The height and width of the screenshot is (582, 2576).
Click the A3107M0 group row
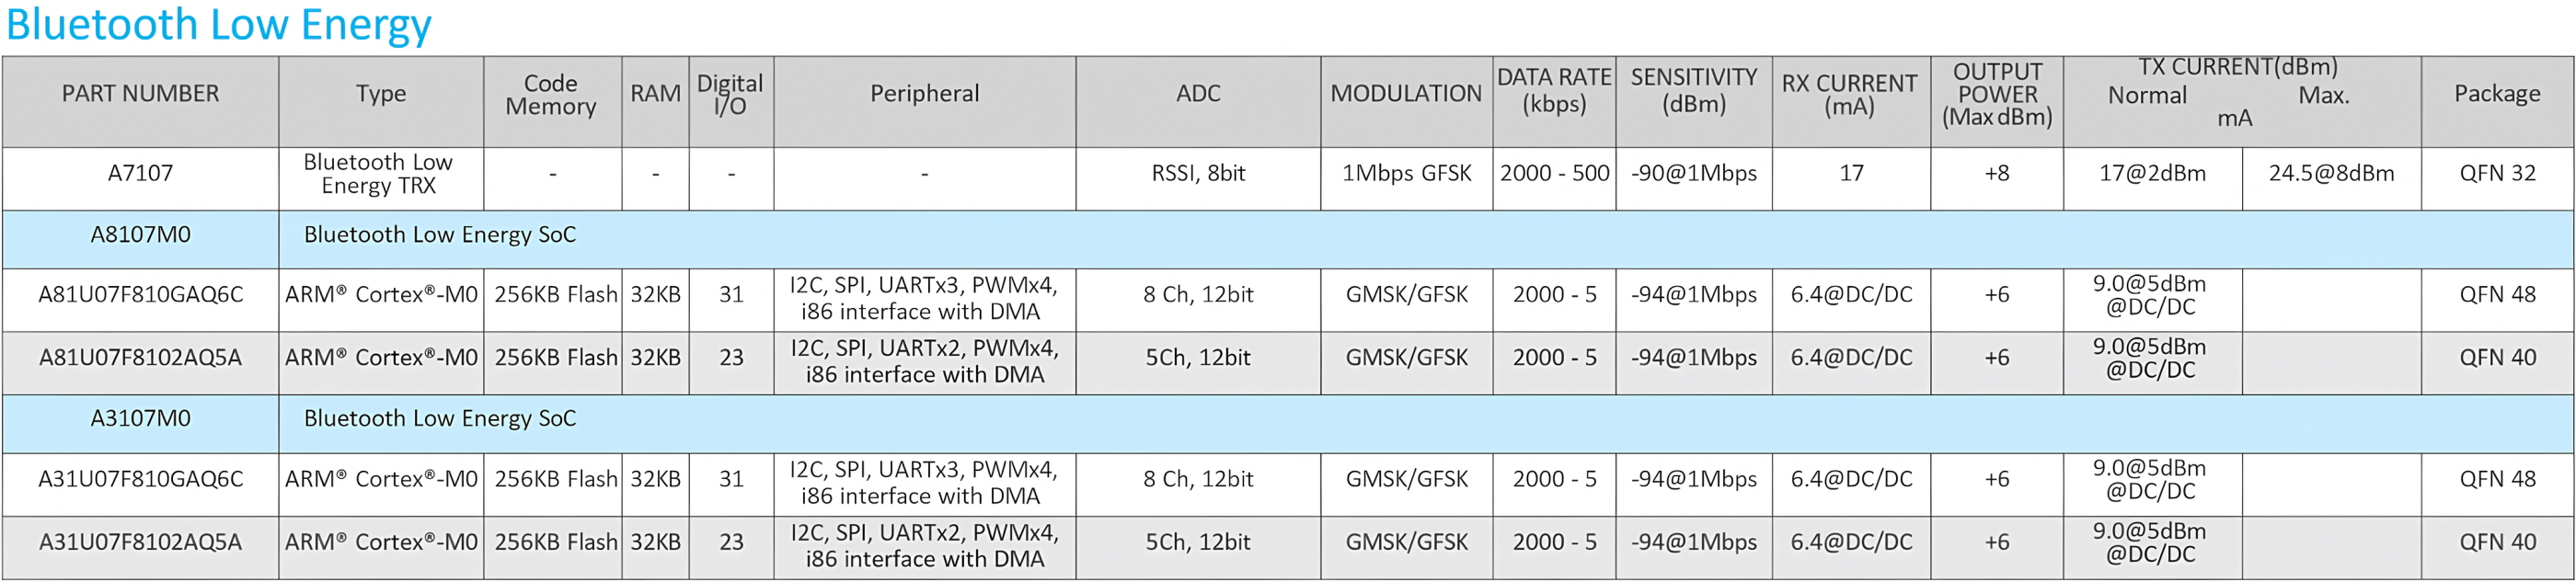point(1288,424)
